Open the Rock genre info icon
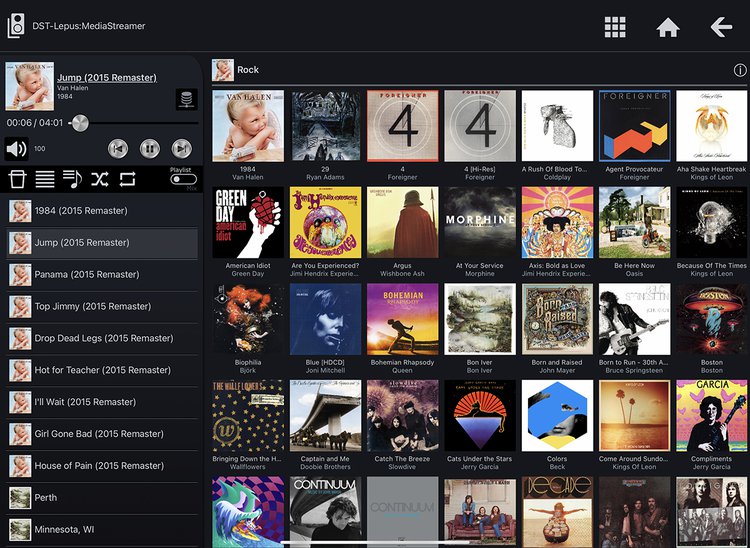750x548 pixels. 740,70
